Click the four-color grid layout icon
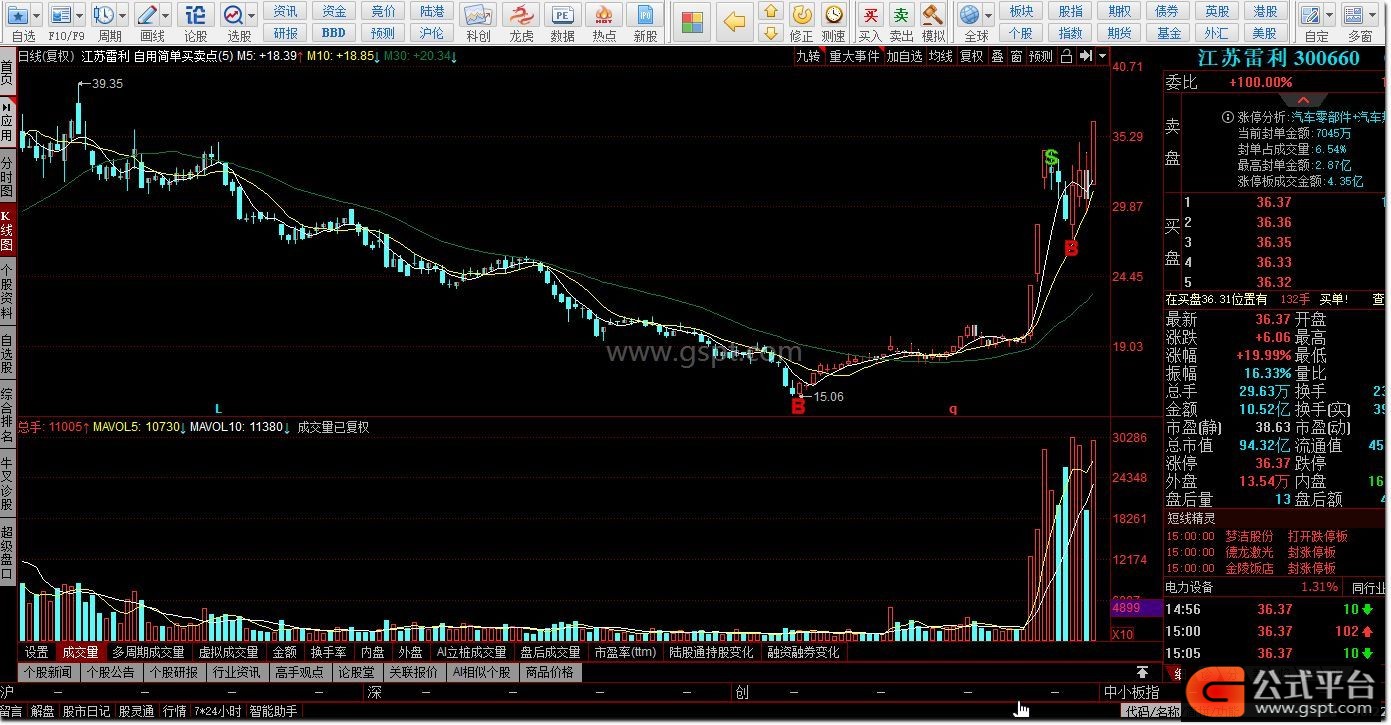Screen dimensions: 1391x725 [692, 22]
